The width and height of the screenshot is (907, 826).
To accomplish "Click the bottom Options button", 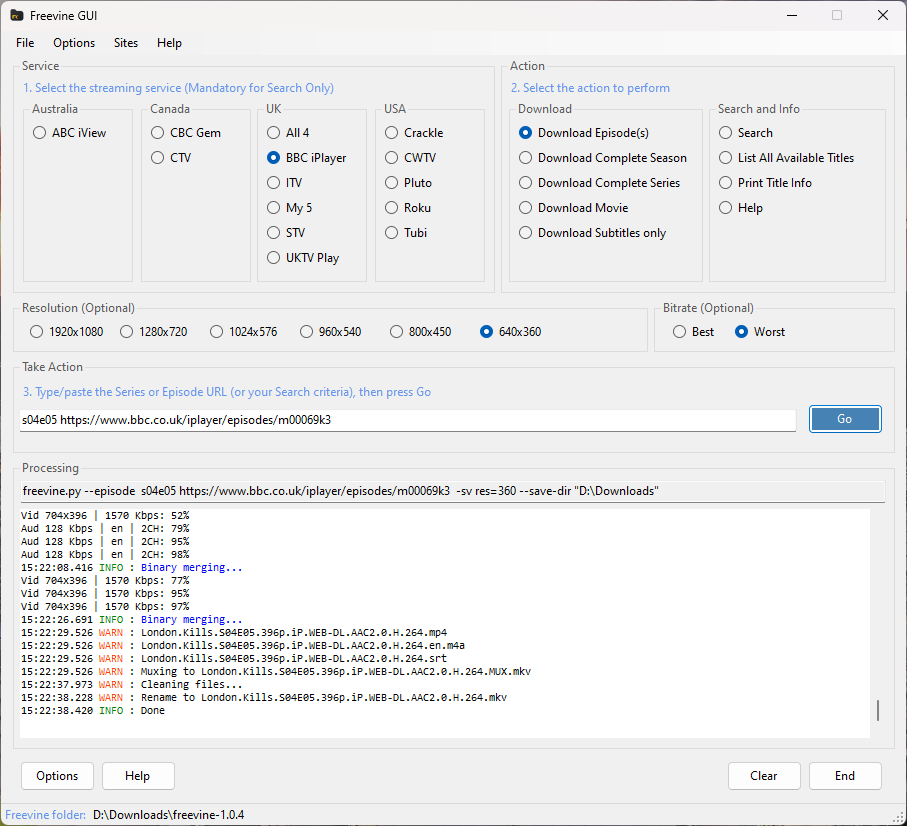I will [x=57, y=776].
